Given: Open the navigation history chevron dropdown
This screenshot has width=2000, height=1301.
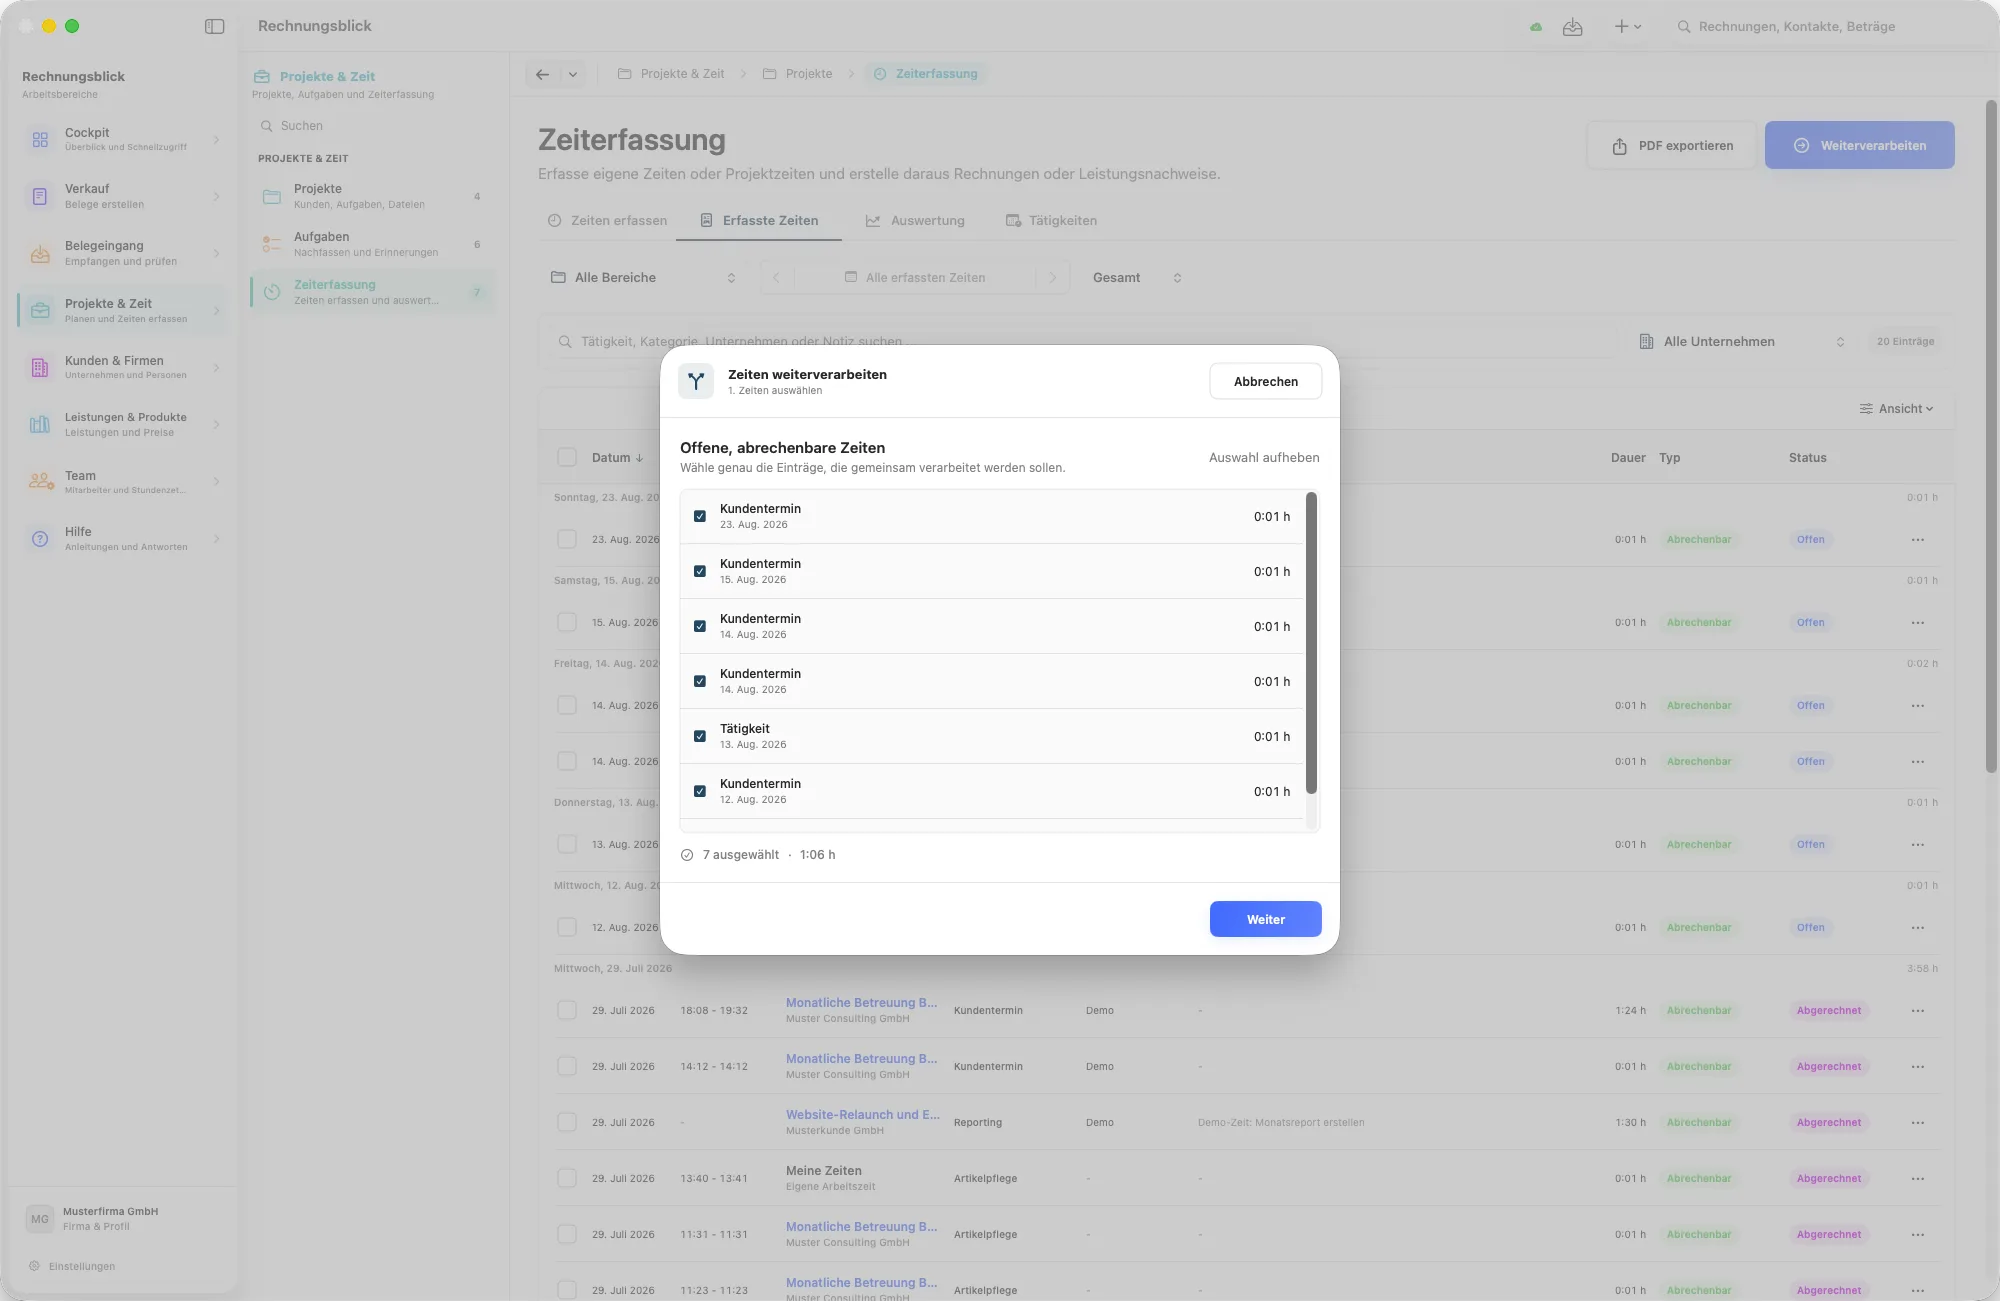Looking at the screenshot, I should click(573, 74).
